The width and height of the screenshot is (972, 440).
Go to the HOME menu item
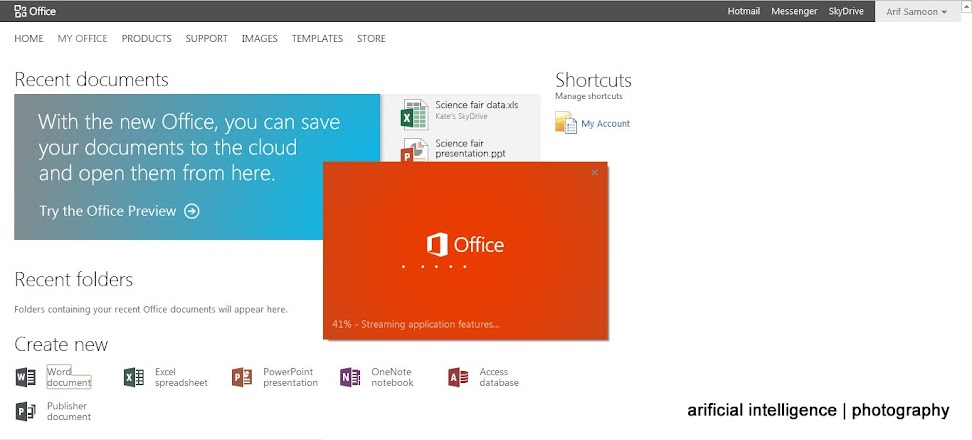coord(29,38)
